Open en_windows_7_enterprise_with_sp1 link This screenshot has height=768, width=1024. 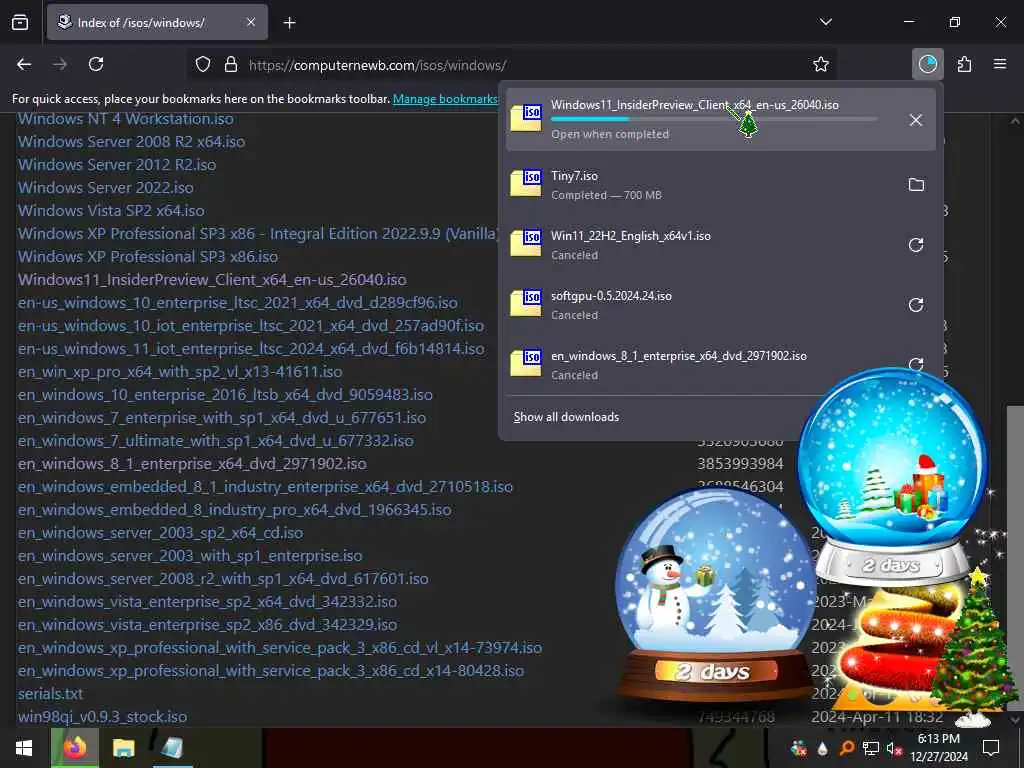(x=222, y=417)
